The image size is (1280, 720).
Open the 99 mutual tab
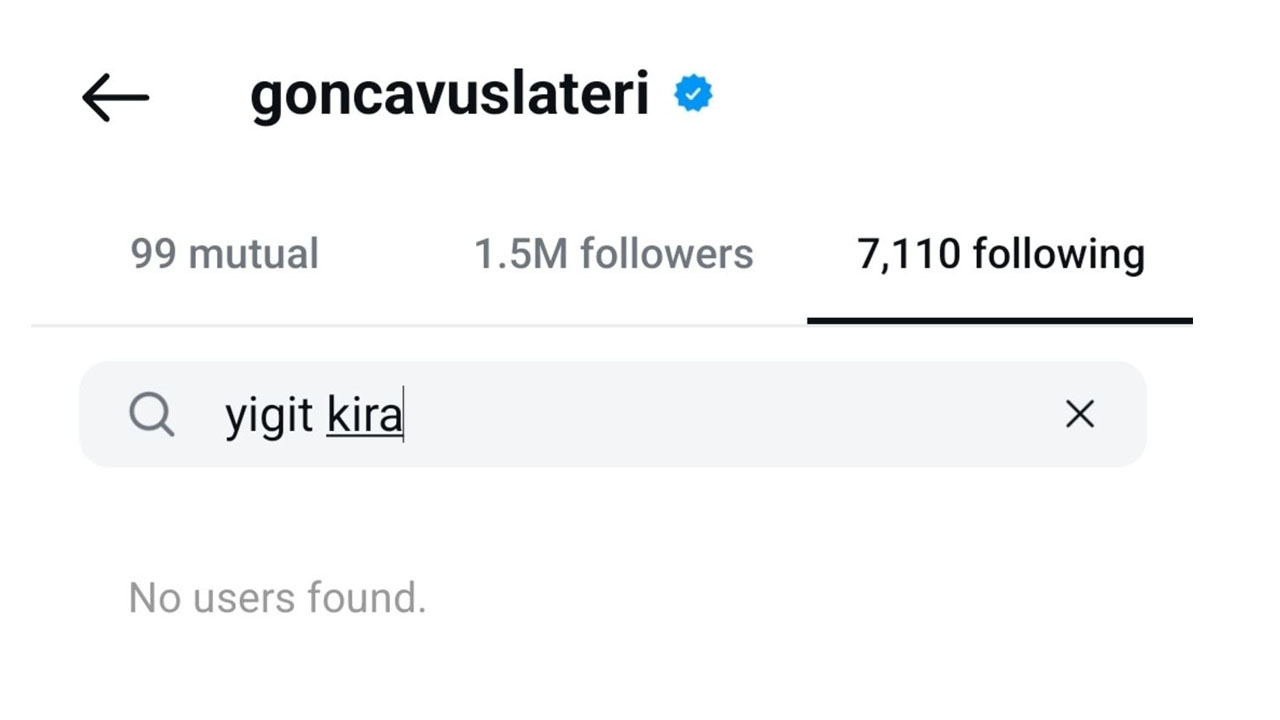coord(224,255)
